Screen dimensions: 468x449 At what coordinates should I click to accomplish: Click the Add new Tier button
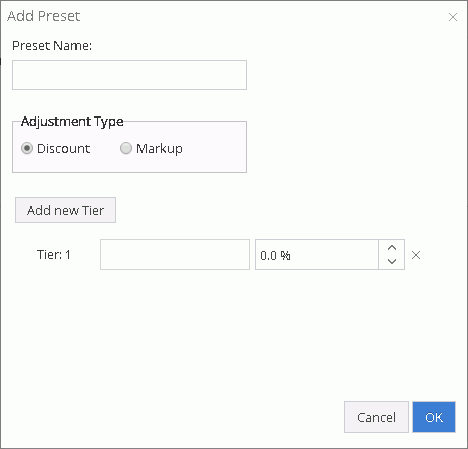(x=65, y=210)
